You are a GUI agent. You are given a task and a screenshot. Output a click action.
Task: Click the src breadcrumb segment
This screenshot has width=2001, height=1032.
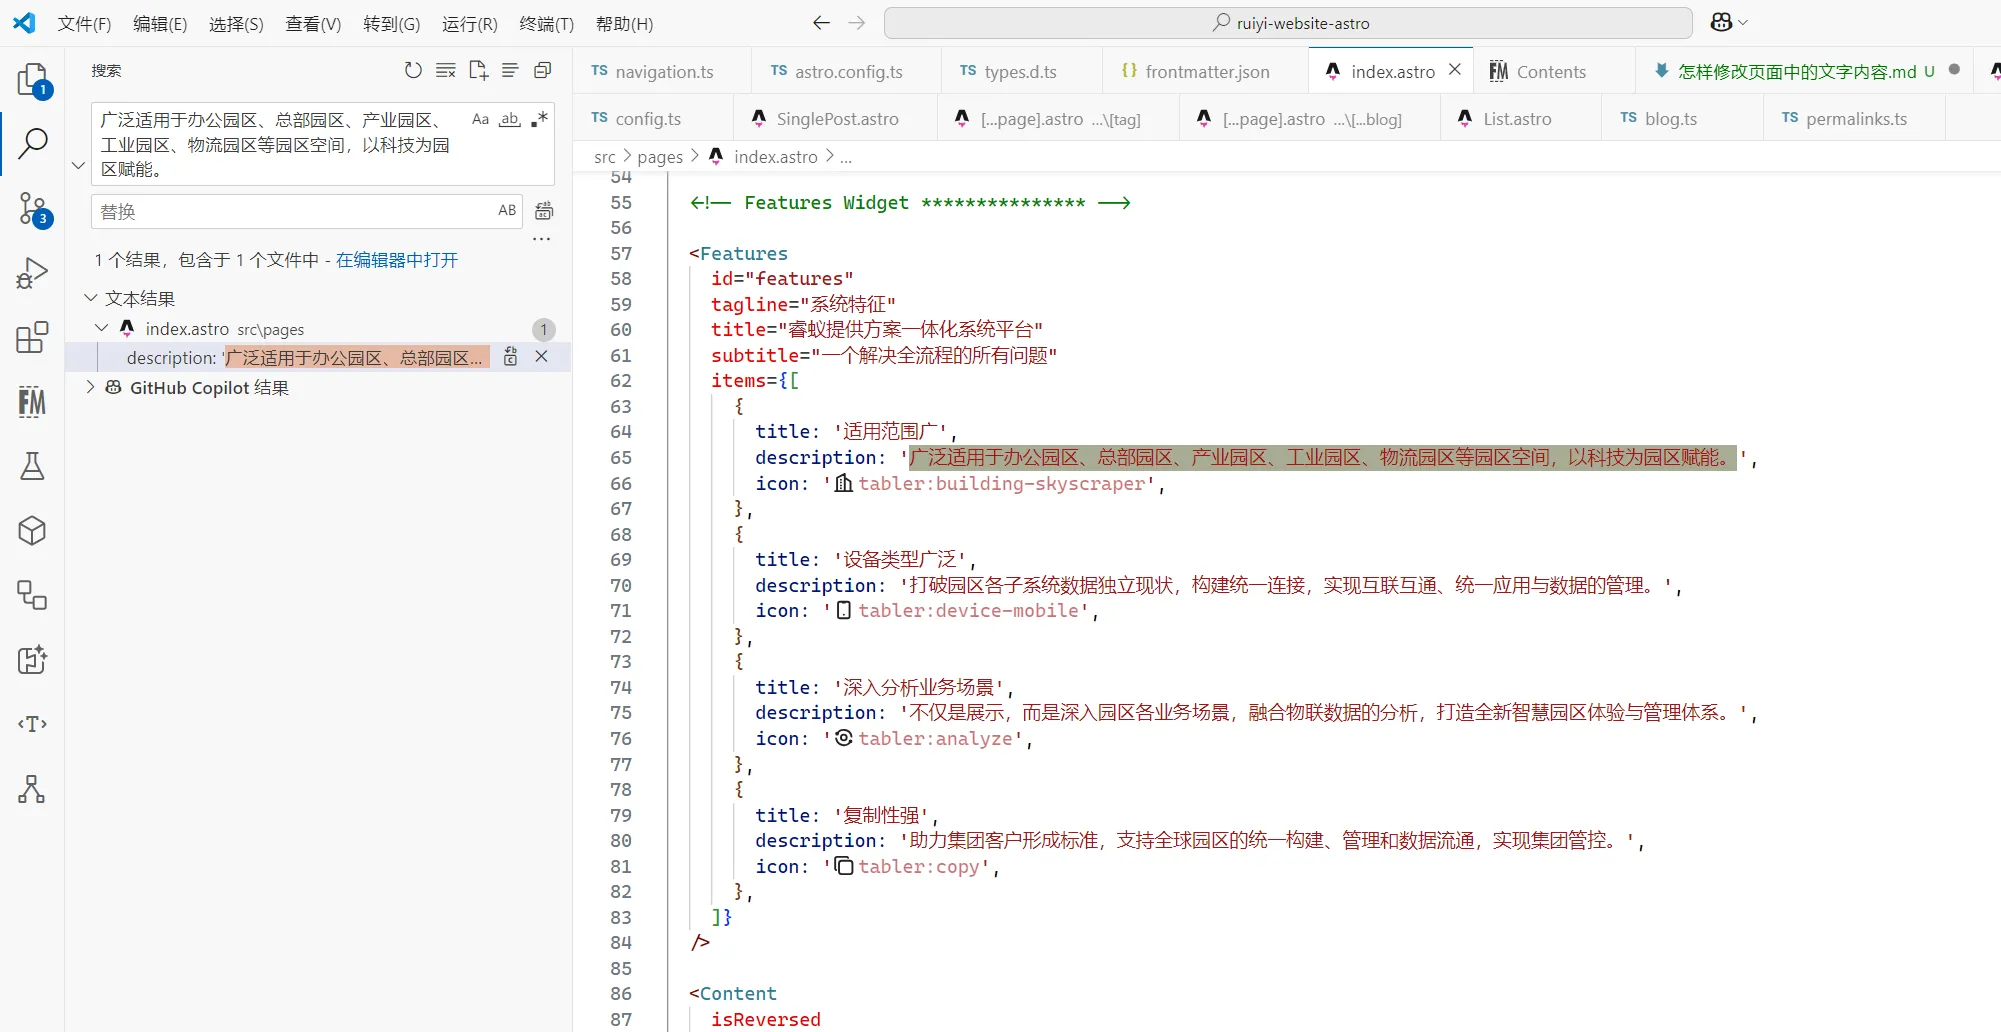(604, 157)
